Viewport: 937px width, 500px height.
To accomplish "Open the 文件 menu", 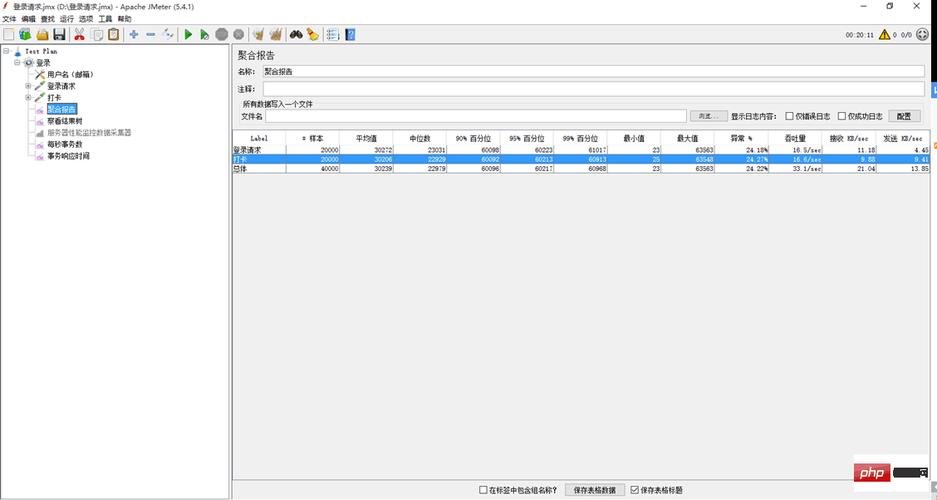I will (10, 19).
